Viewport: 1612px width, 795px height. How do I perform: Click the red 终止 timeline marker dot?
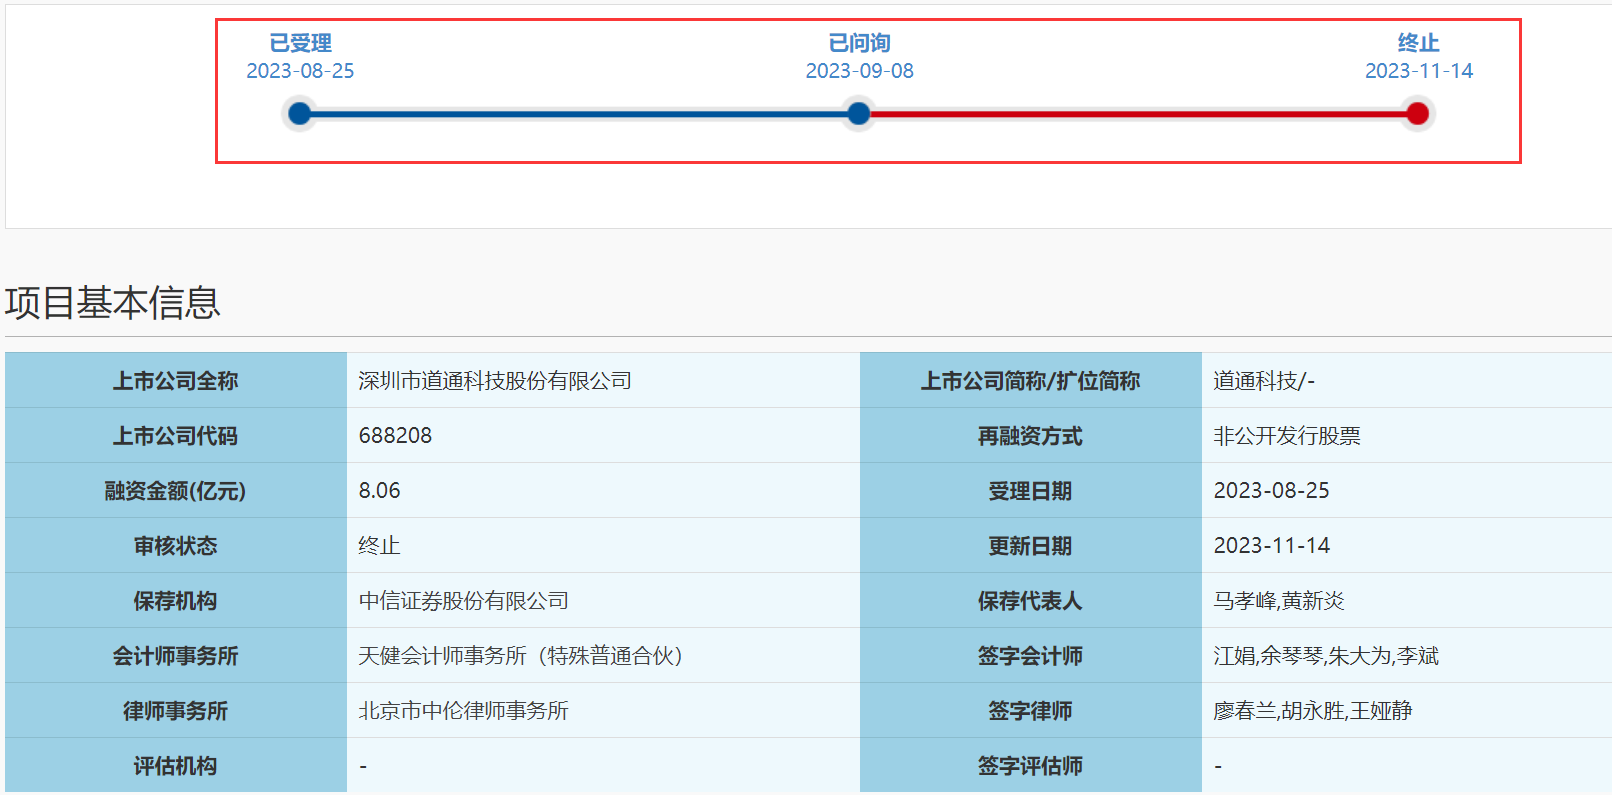tap(1417, 113)
